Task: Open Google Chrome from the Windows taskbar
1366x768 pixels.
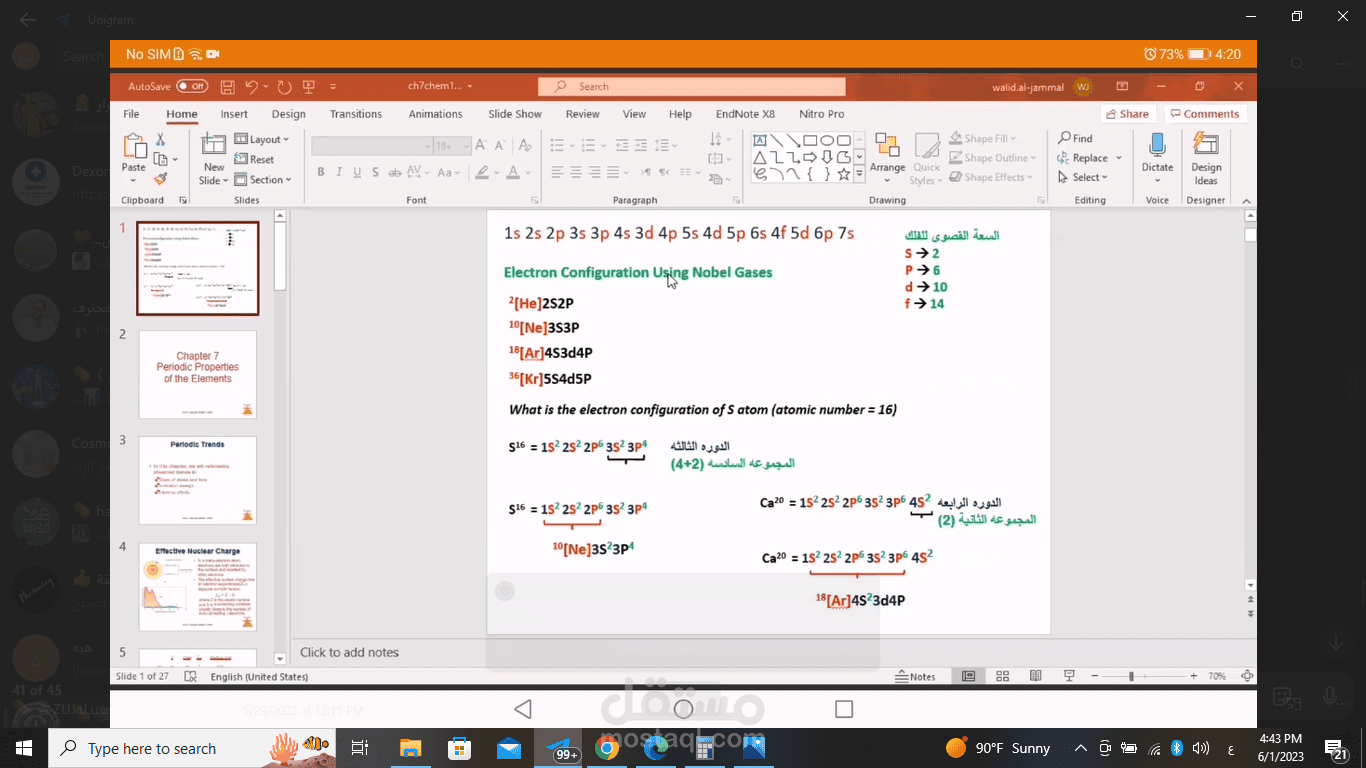Action: tap(607, 747)
